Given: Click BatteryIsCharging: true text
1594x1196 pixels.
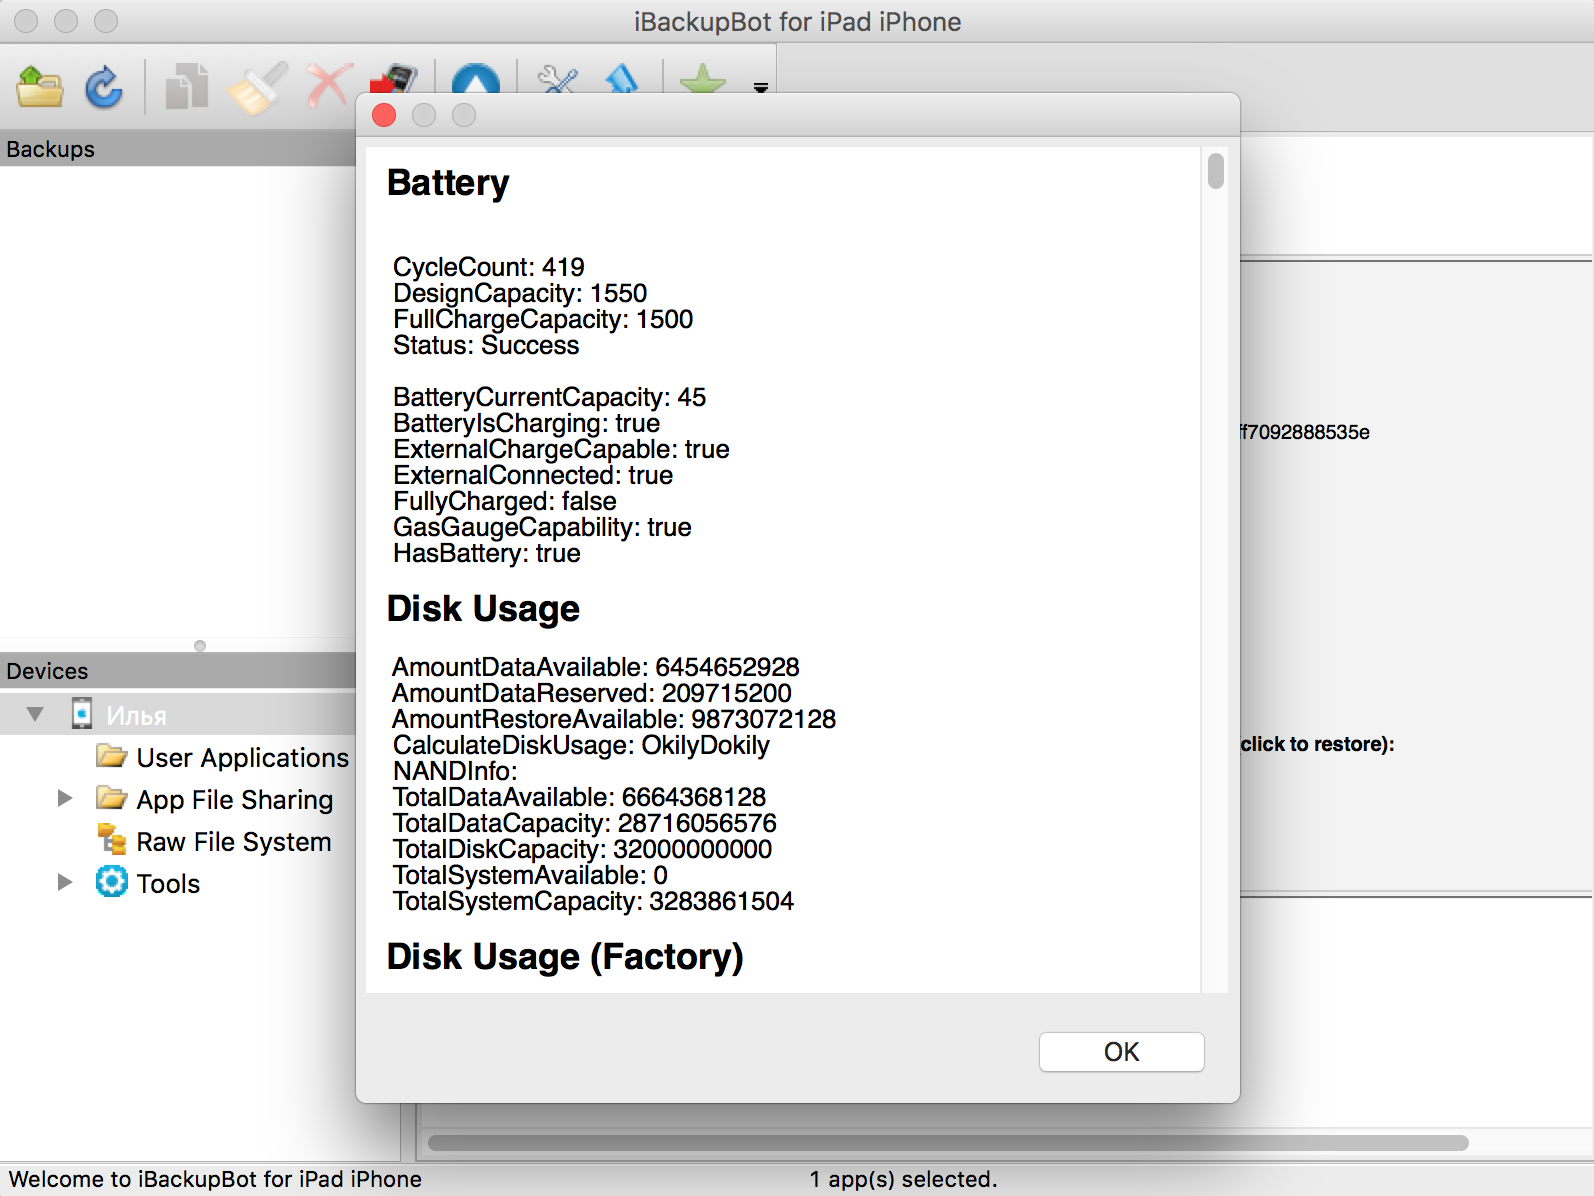Looking at the screenshot, I should (x=526, y=423).
